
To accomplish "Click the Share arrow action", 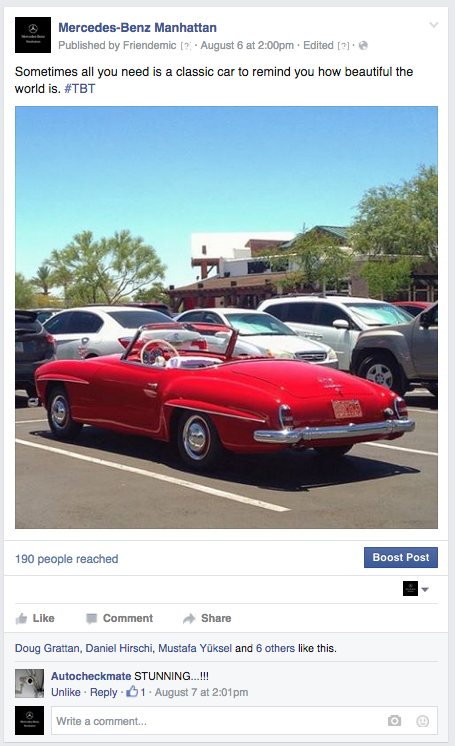I will [x=207, y=618].
